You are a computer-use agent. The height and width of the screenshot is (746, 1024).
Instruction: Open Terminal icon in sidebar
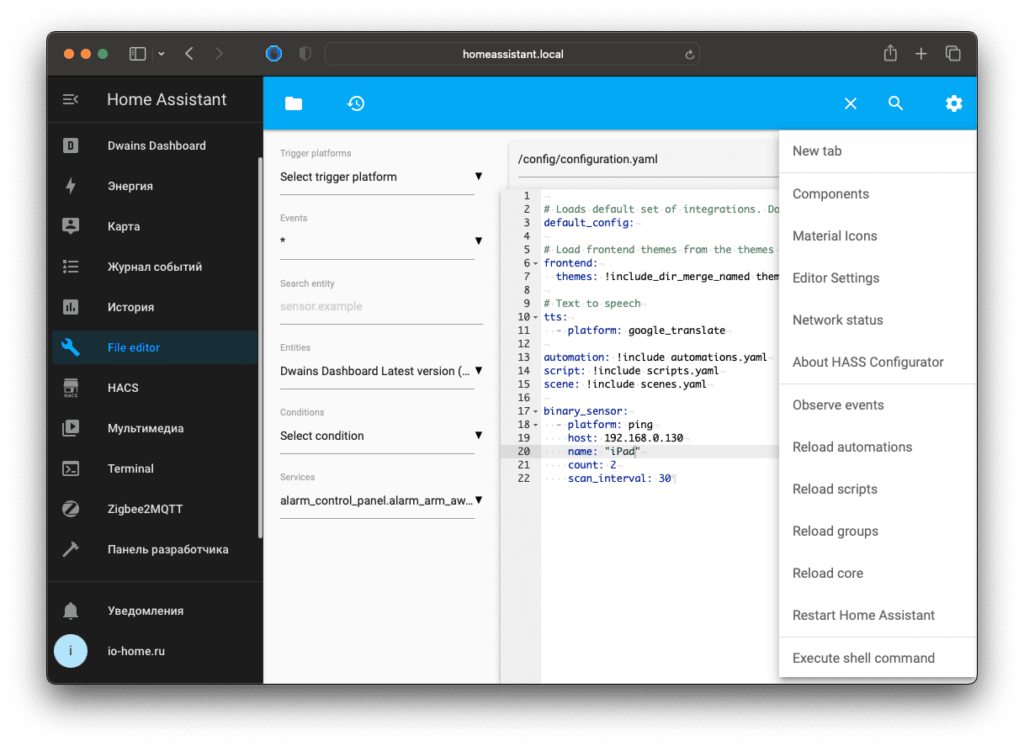[71, 469]
